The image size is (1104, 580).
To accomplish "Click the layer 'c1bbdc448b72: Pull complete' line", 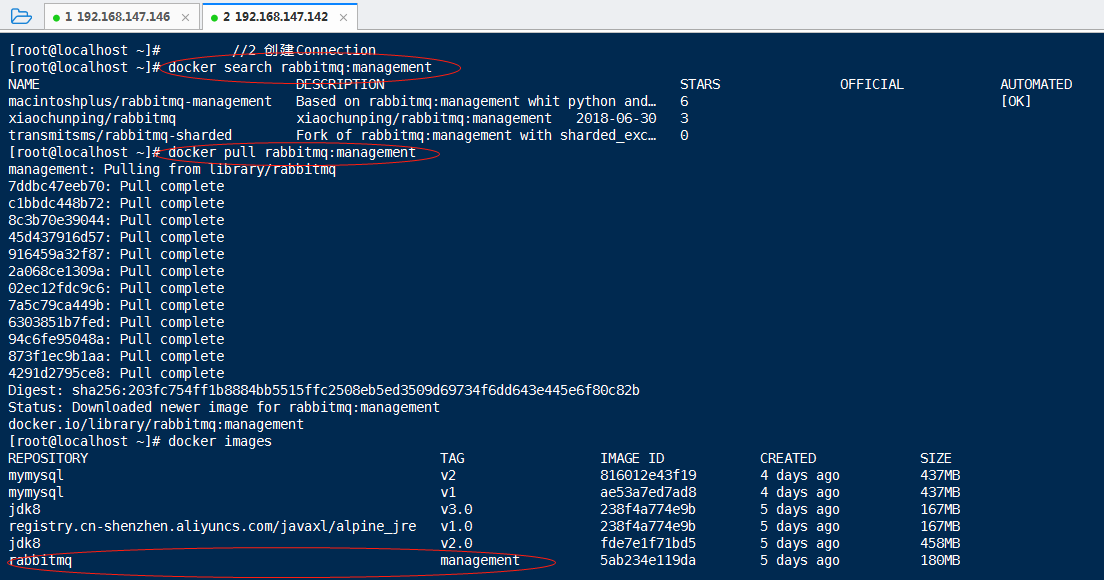I will (116, 203).
